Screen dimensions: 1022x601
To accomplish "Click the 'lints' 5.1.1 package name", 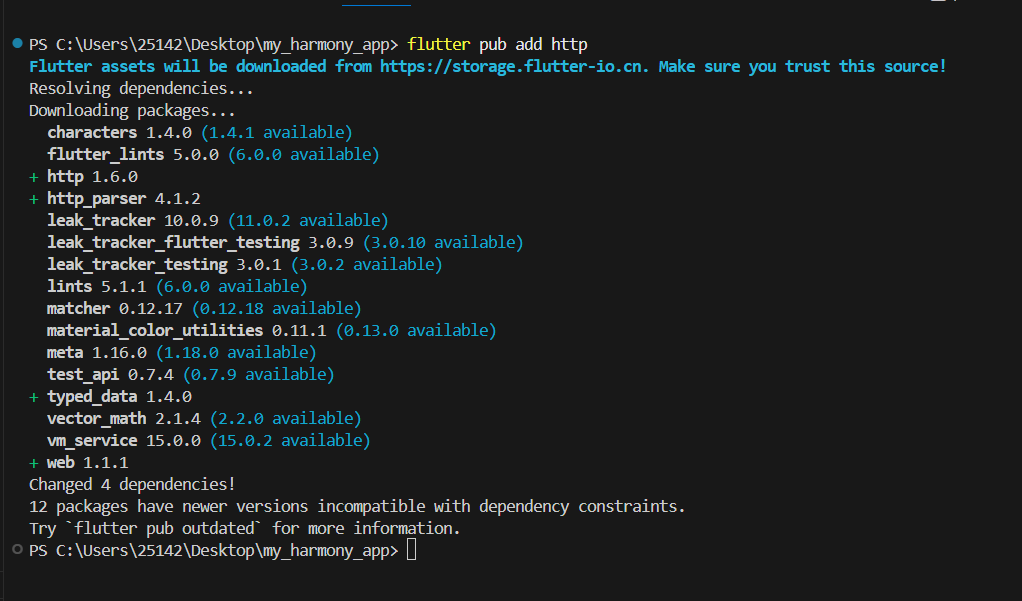I will click(70, 286).
